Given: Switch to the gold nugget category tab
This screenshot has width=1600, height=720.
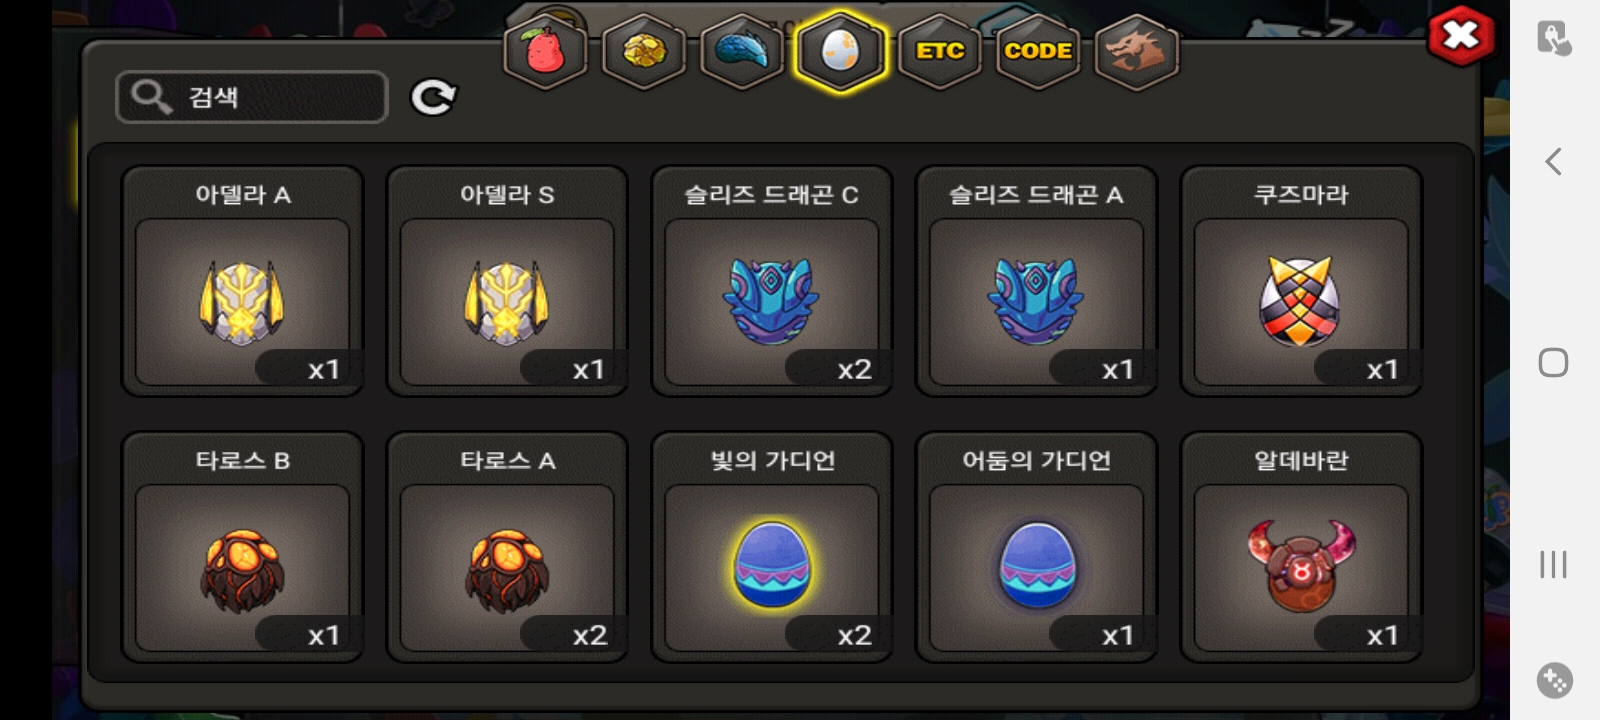Looking at the screenshot, I should coord(644,51).
